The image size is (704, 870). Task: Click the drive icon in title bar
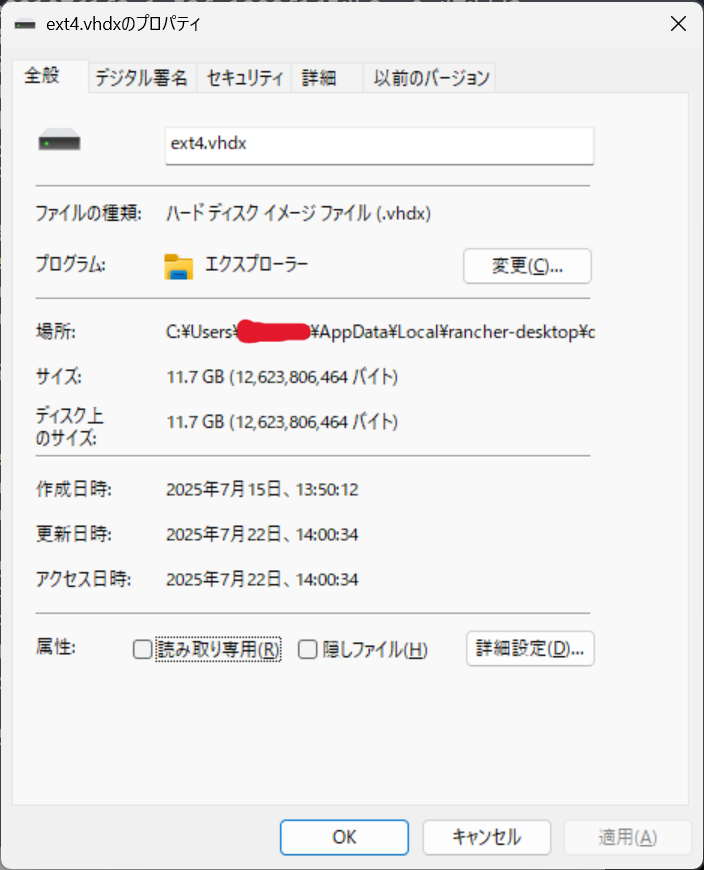tap(25, 24)
